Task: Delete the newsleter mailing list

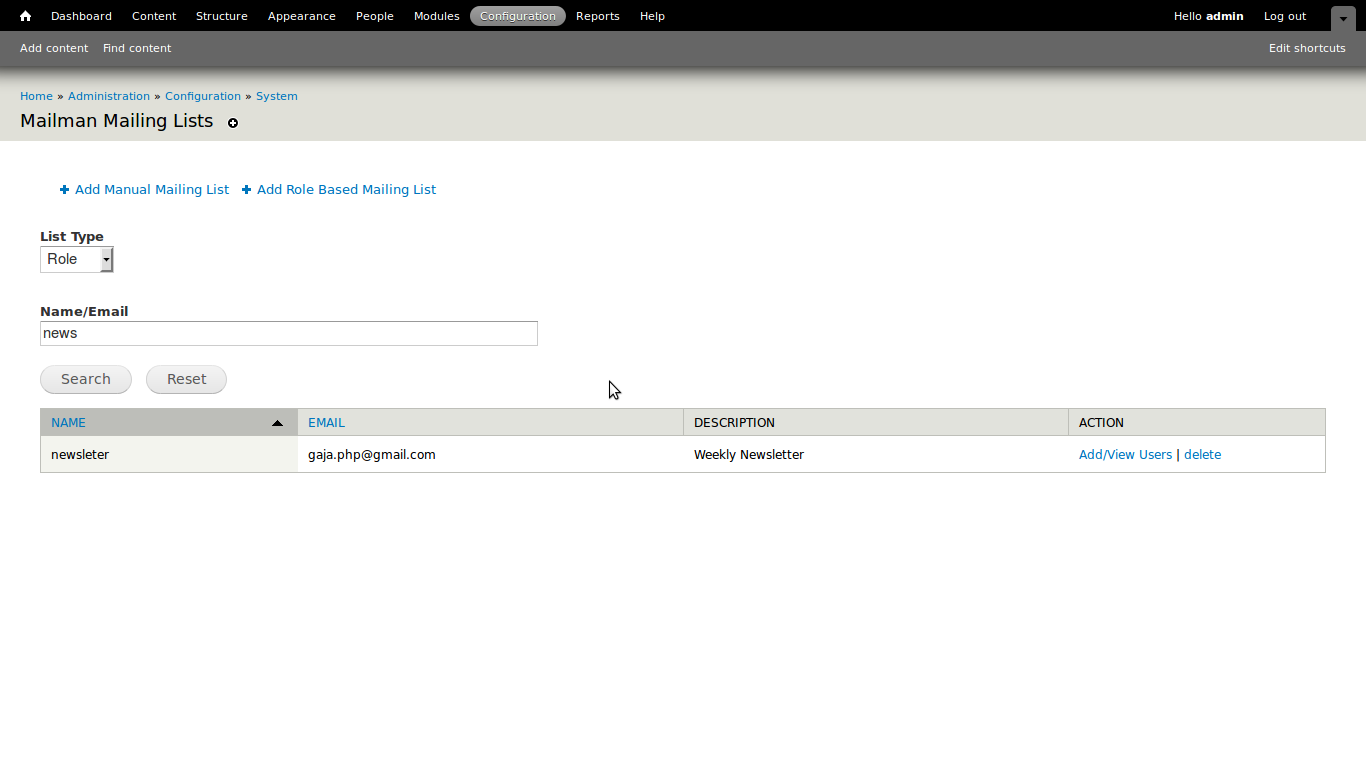Action: tap(1202, 455)
